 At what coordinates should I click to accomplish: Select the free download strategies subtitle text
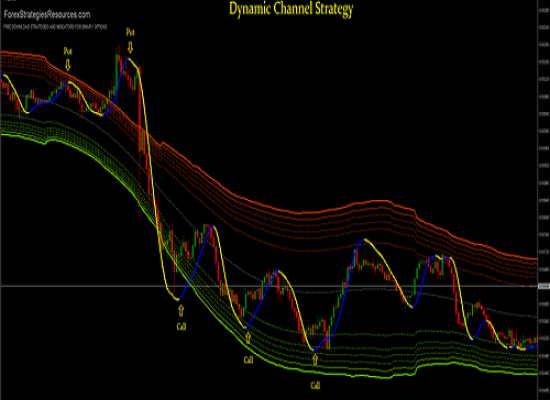point(55,27)
